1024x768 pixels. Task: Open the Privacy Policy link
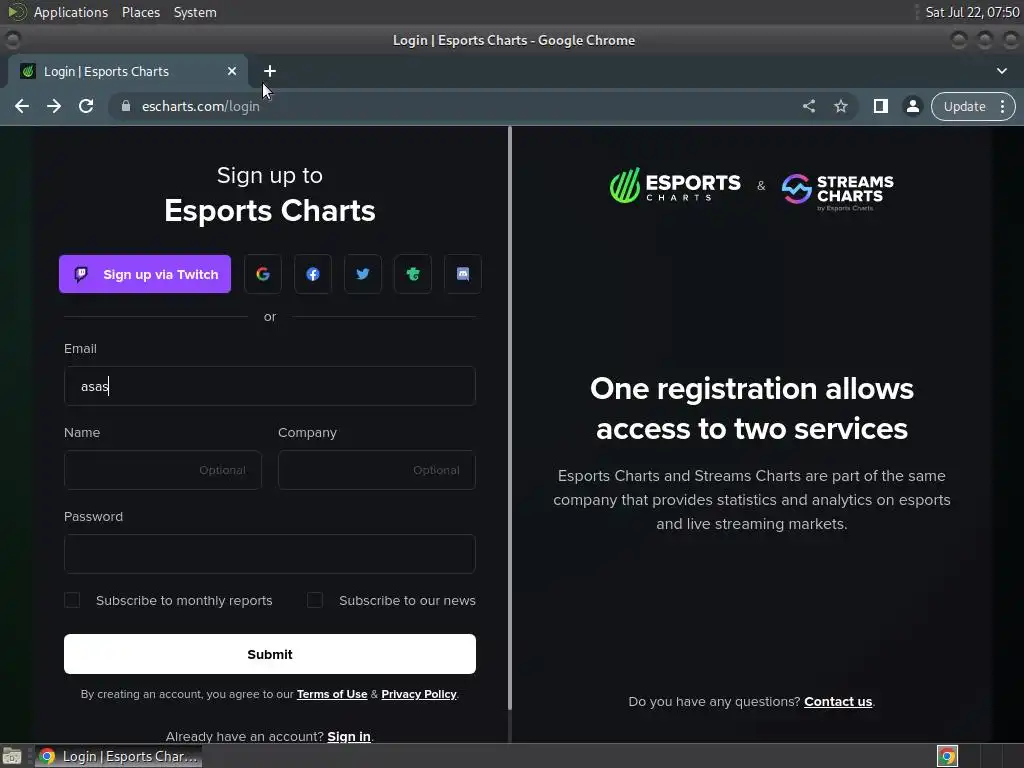click(x=419, y=694)
